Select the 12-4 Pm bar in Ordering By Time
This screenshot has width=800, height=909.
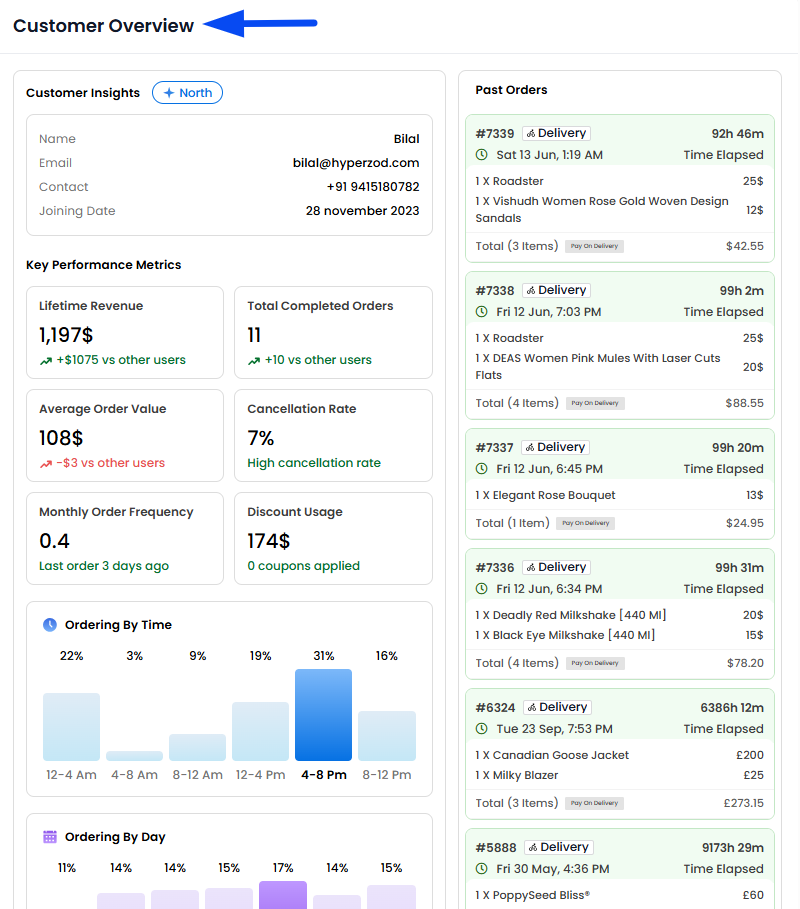pyautogui.click(x=260, y=732)
